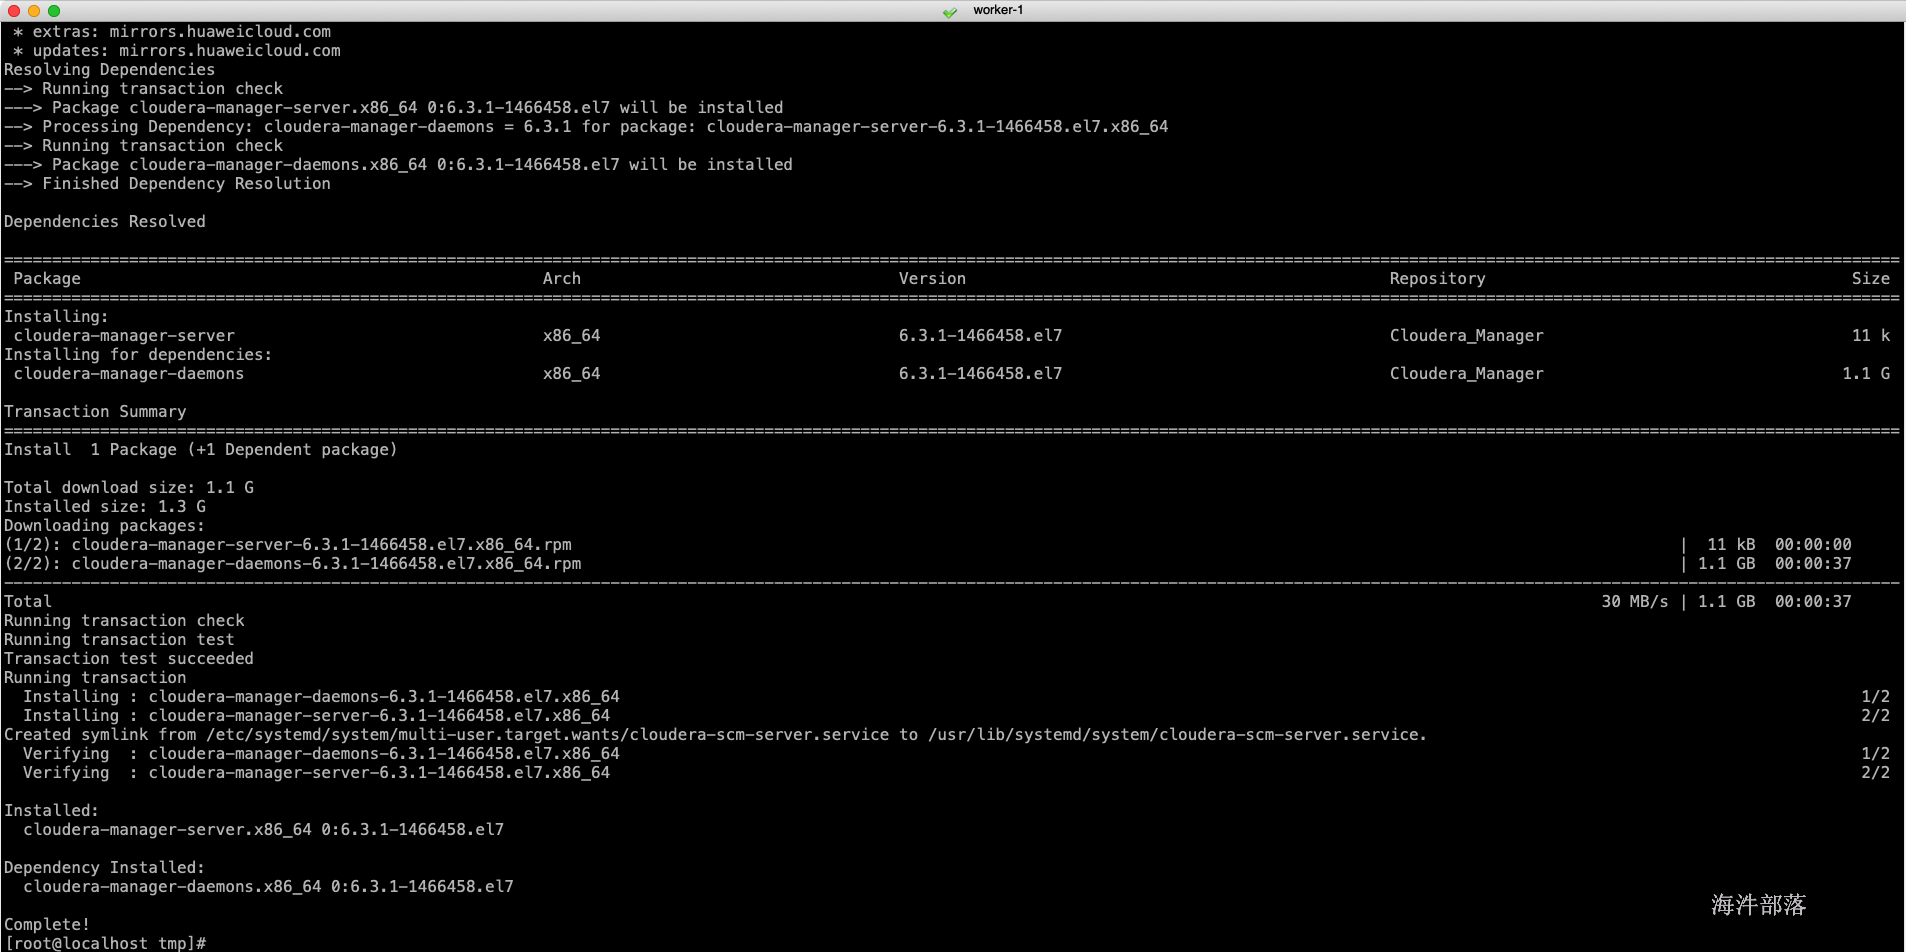Click the 30 MB/s download speed text
This screenshot has width=1906, height=952.
click(x=1635, y=601)
